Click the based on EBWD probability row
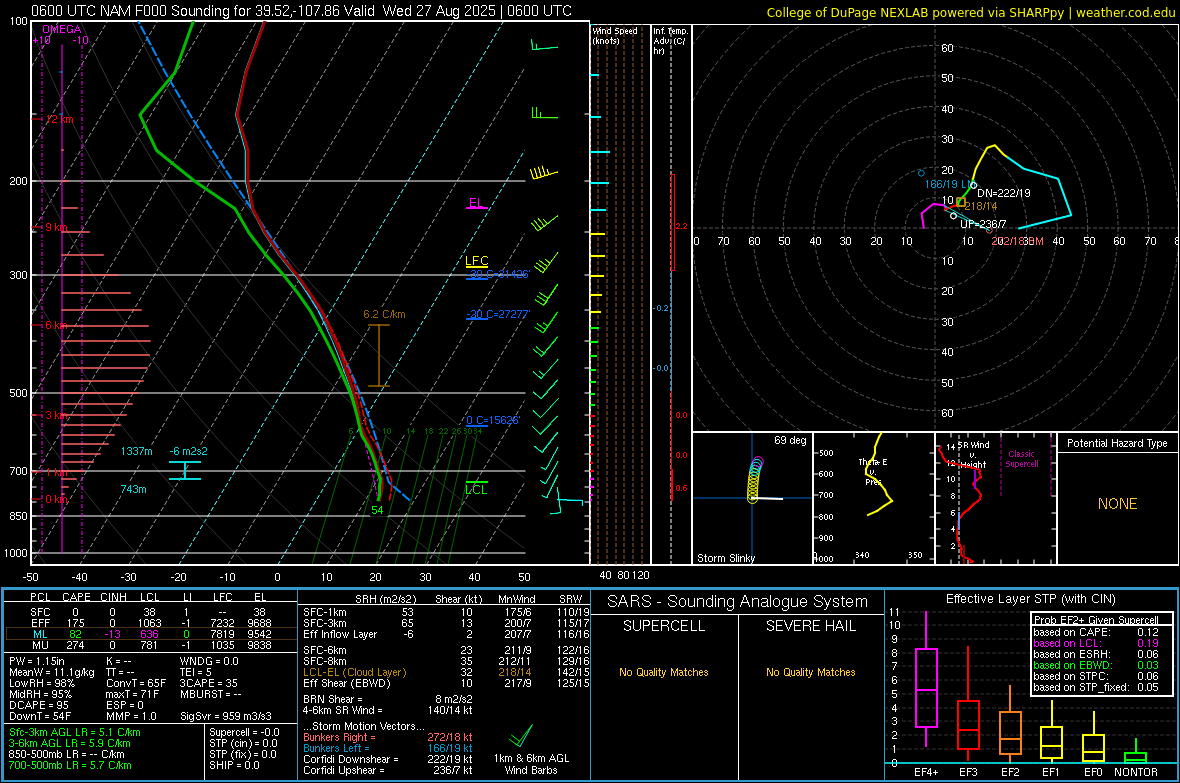Image resolution: width=1180 pixels, height=783 pixels. pyautogui.click(x=1096, y=665)
